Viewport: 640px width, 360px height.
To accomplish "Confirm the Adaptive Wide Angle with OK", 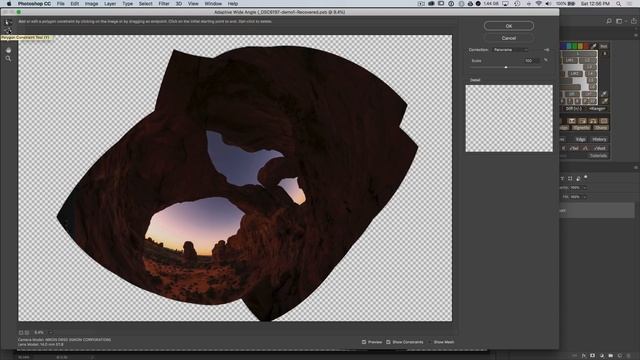I will pos(509,26).
